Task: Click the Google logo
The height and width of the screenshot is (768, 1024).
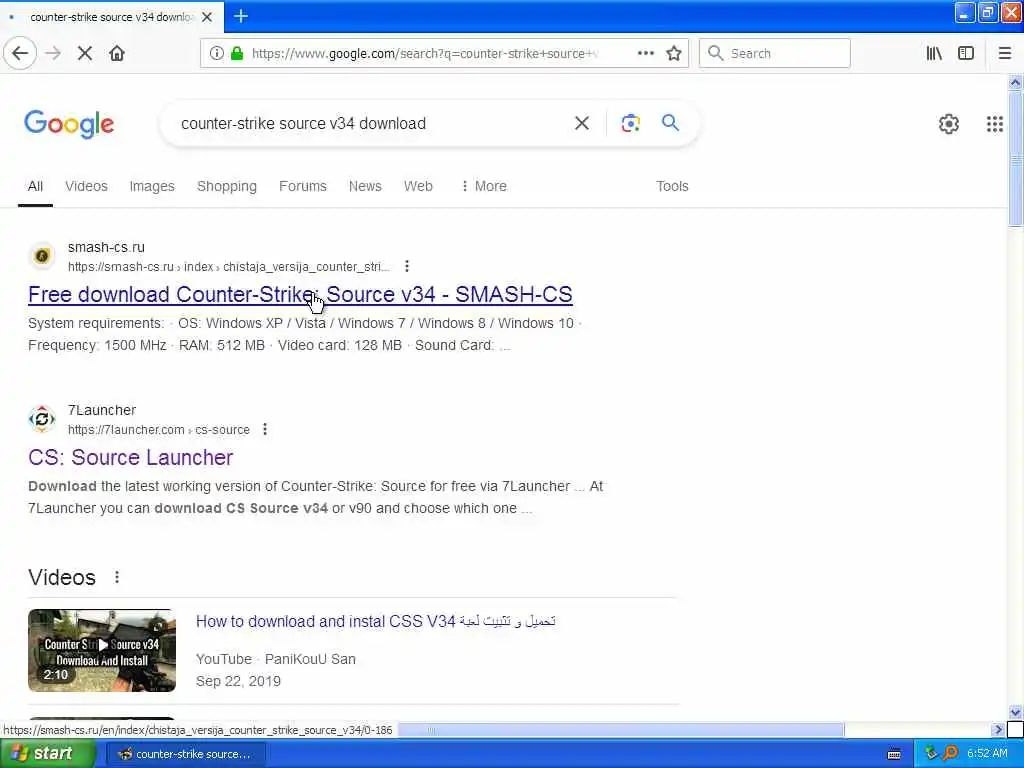Action: (x=69, y=124)
